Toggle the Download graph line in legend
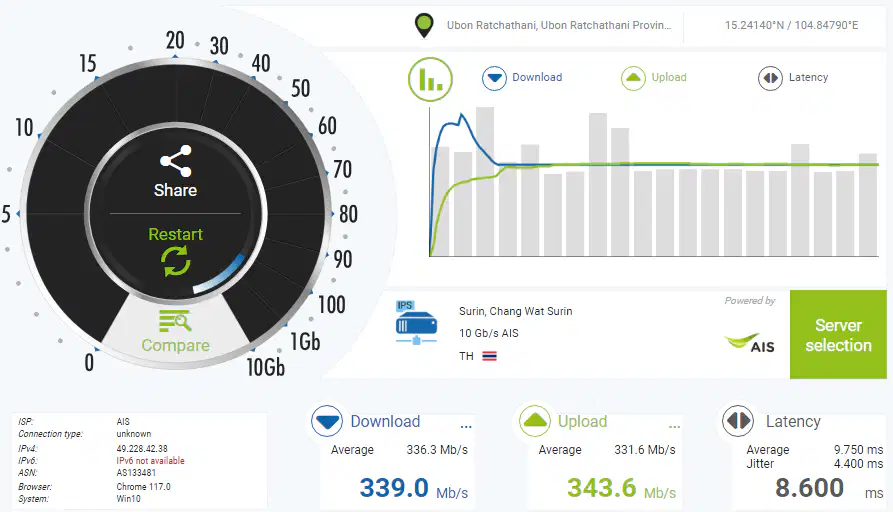 [522, 78]
